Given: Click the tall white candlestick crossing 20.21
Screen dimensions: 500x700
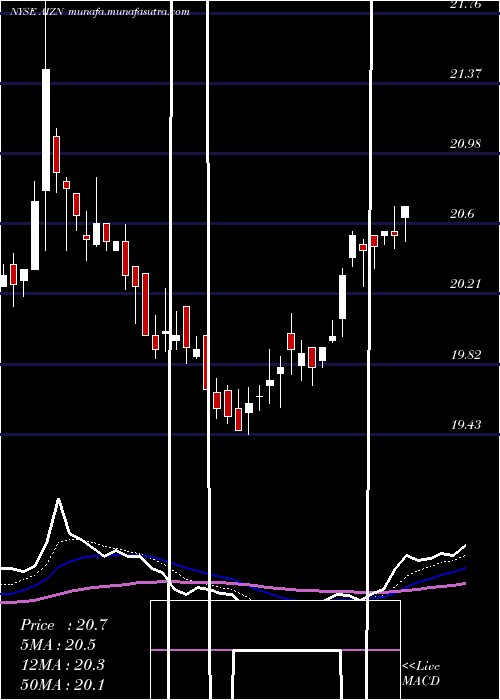Looking at the screenshot, I should 342,297.
